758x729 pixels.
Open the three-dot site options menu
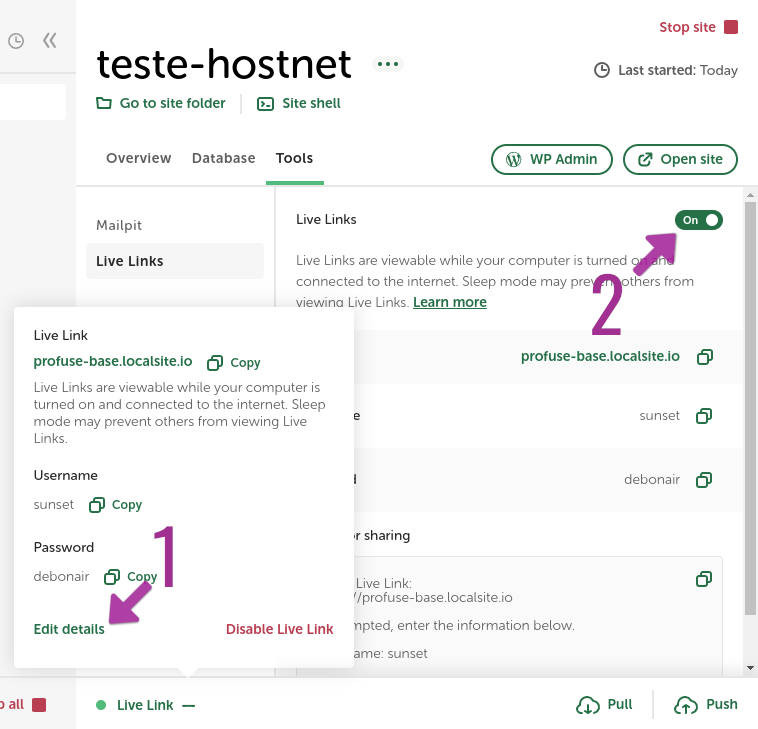click(388, 64)
